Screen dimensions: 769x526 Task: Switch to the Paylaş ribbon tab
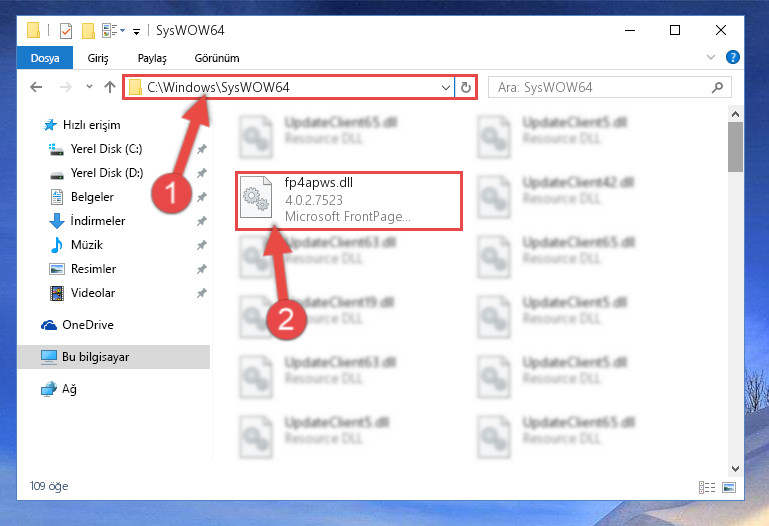[152, 58]
